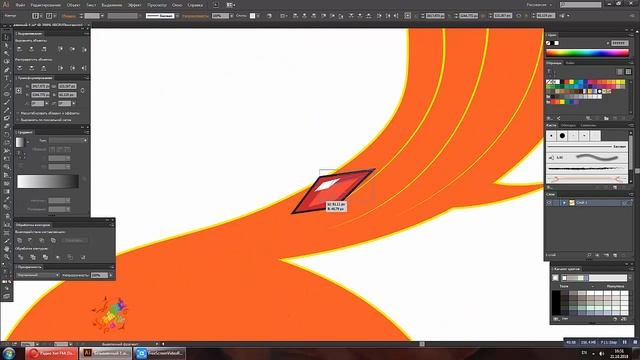
Task: Expand the layer sublayers arrow
Action: [564, 202]
